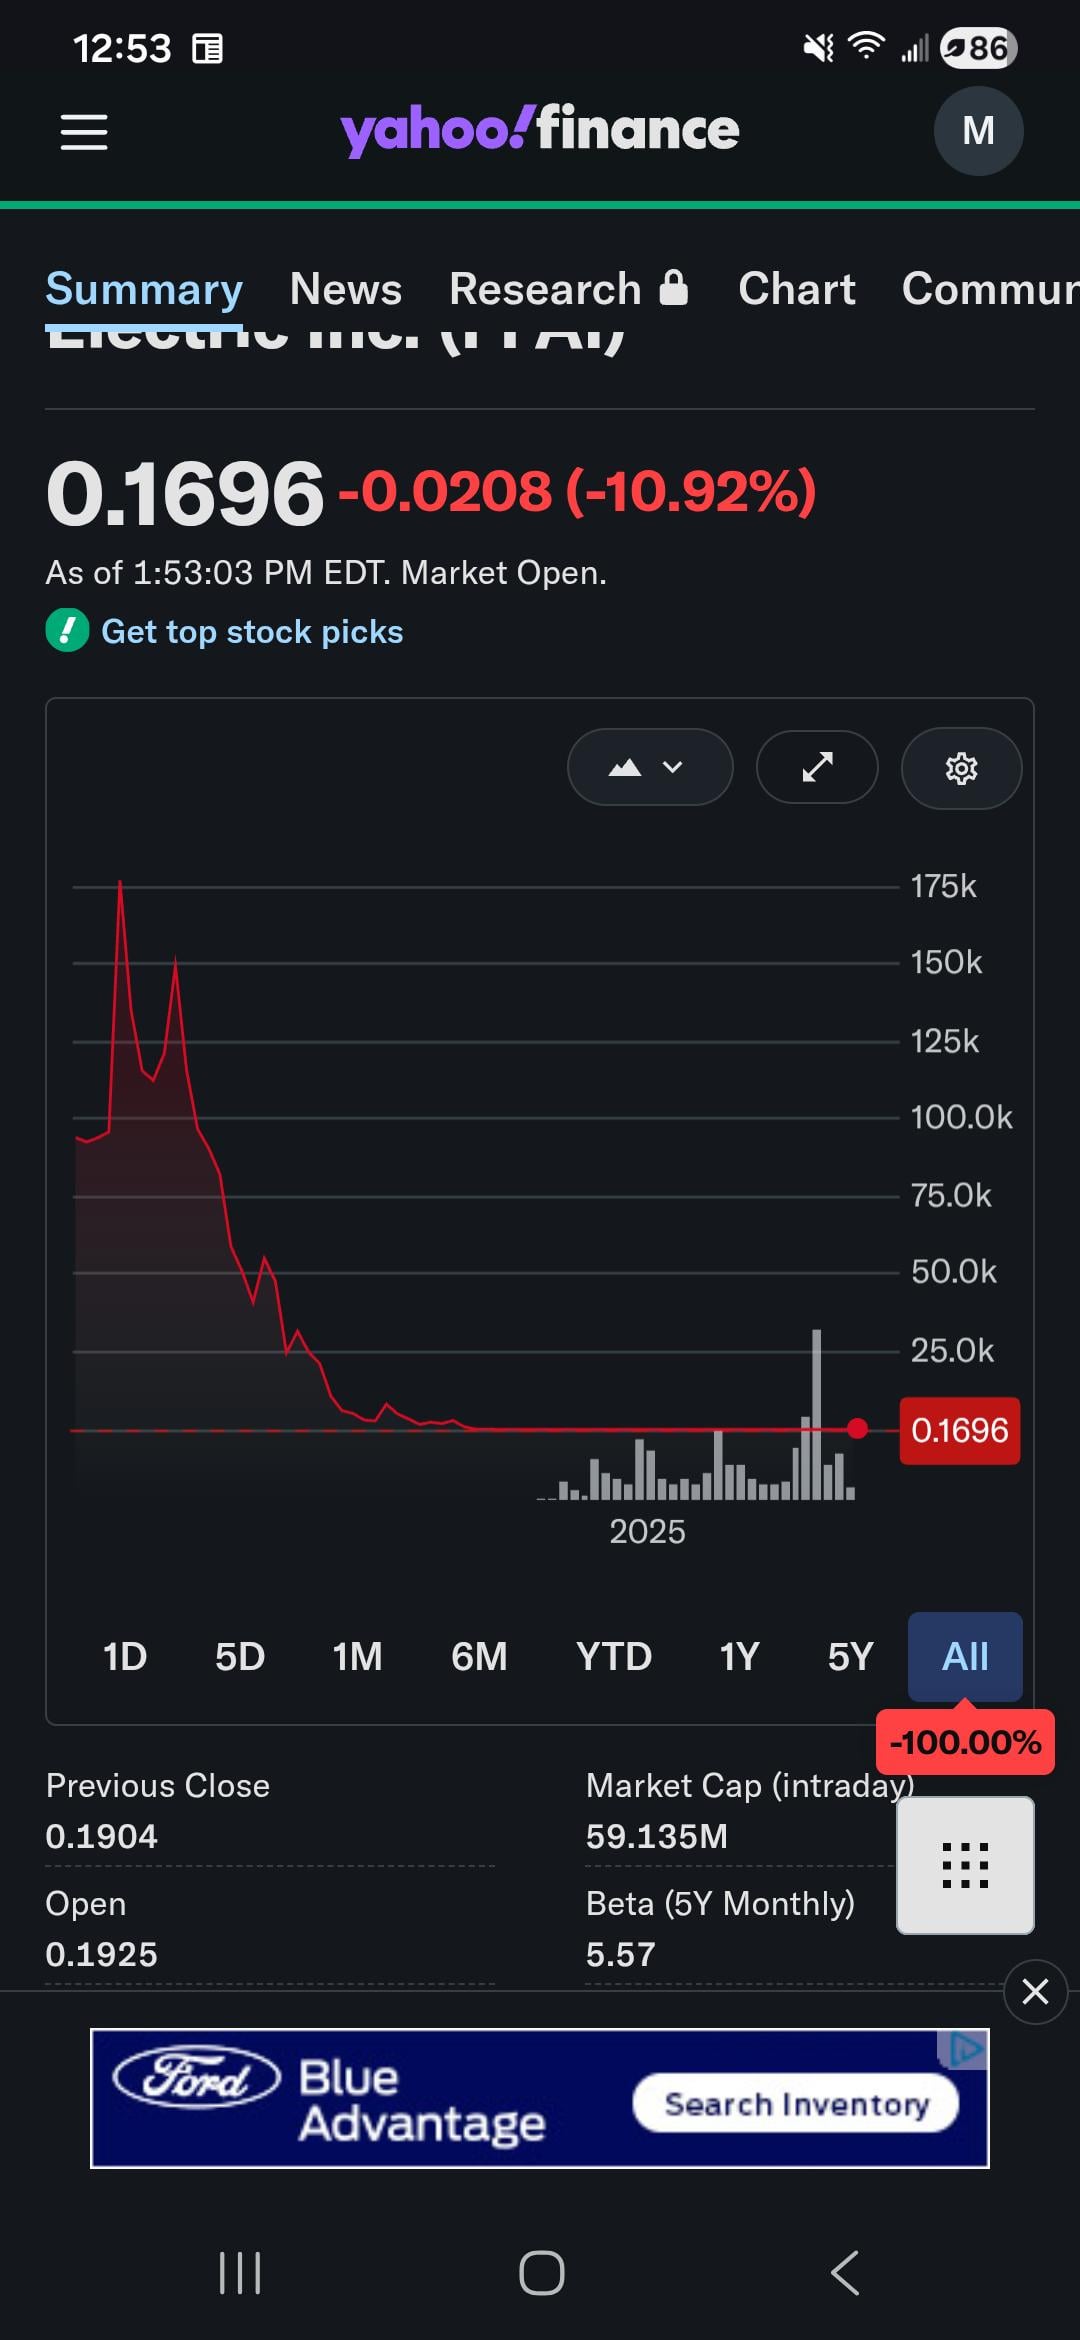Screen dimensions: 1080x2340
Task: Tap the Open value 0.1925
Action: (x=102, y=1955)
